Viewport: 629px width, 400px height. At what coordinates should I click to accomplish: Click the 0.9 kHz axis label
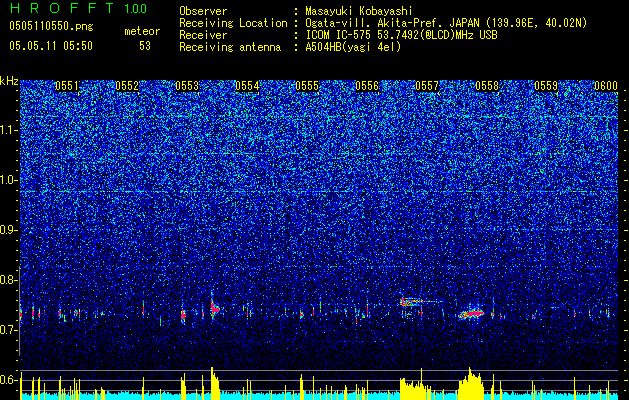[x=8, y=230]
